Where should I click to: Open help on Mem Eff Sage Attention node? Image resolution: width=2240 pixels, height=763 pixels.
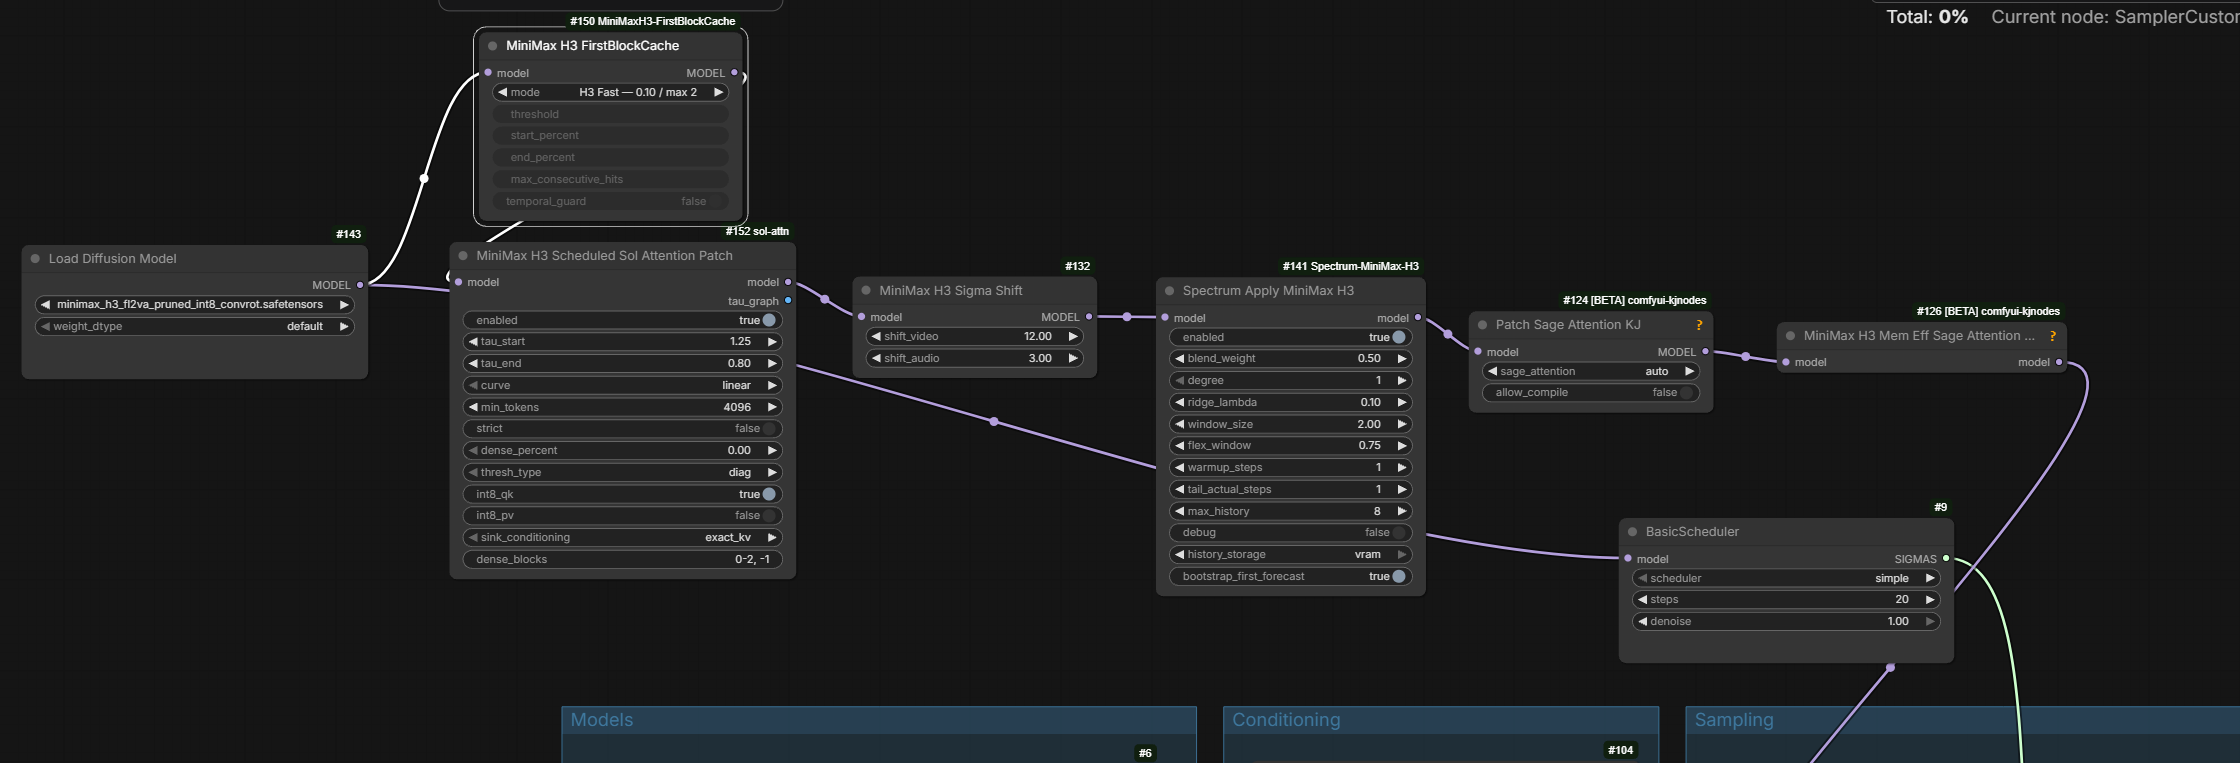tap(2052, 336)
